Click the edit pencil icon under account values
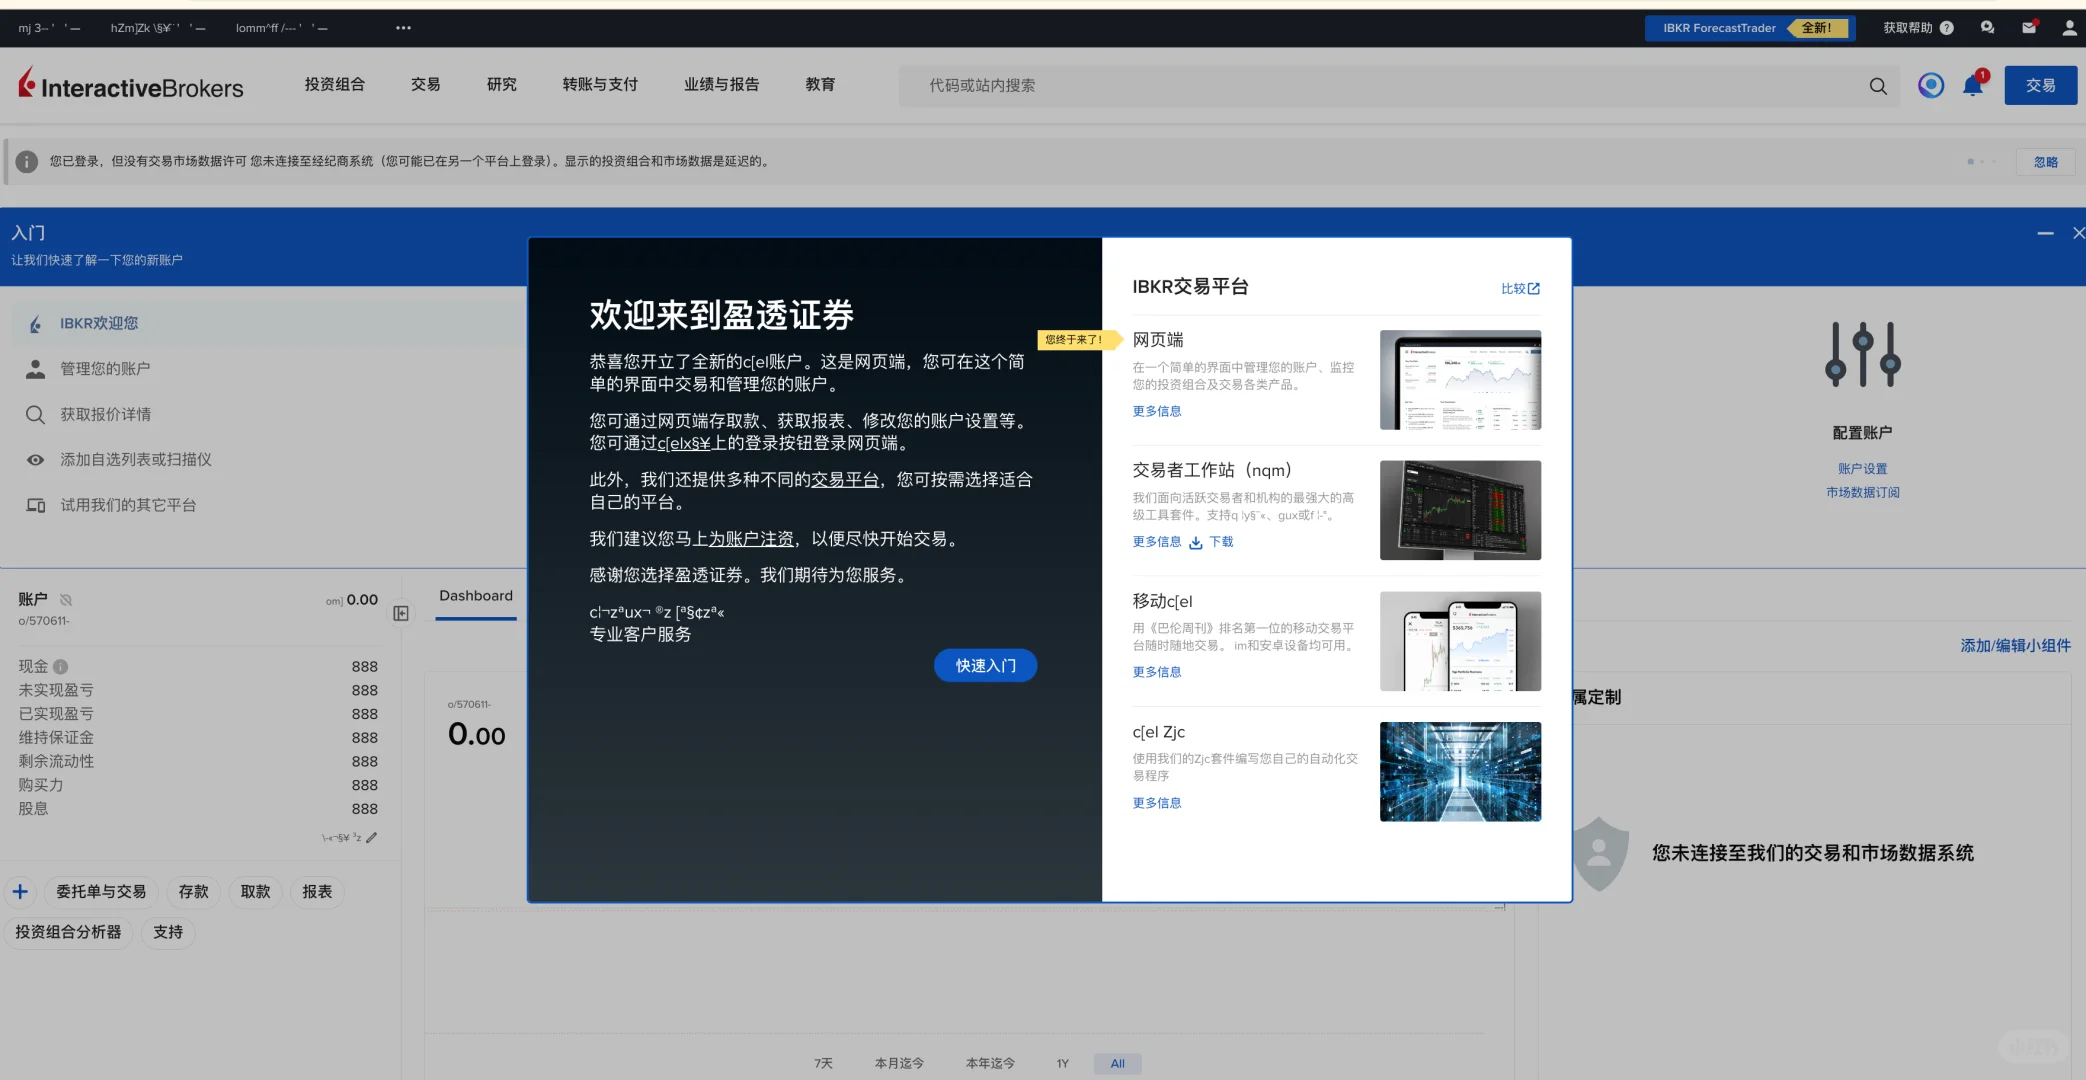This screenshot has width=2086, height=1080. click(372, 838)
